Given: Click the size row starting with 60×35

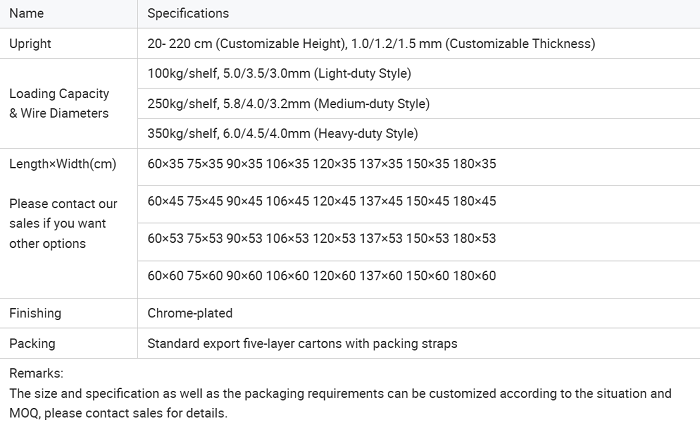Looking at the screenshot, I should pos(321,164).
